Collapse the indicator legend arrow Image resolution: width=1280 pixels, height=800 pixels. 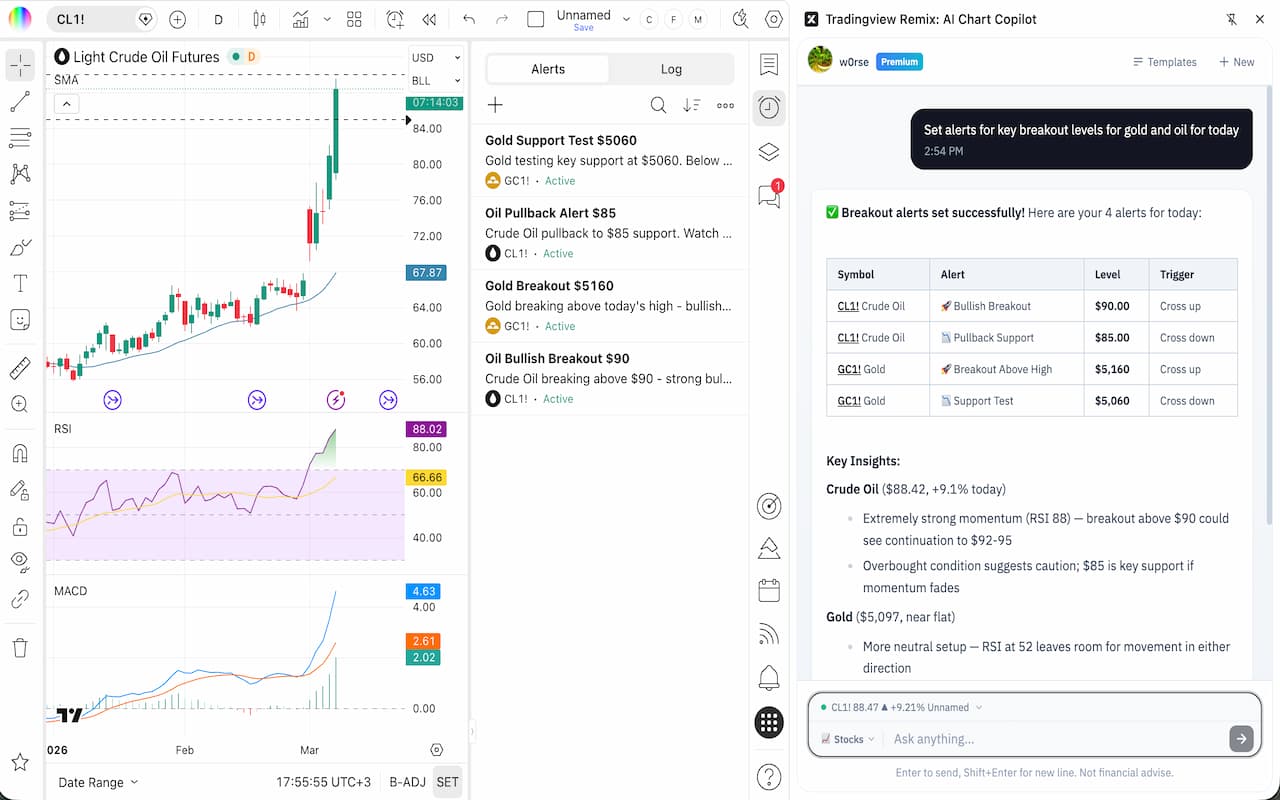point(66,103)
